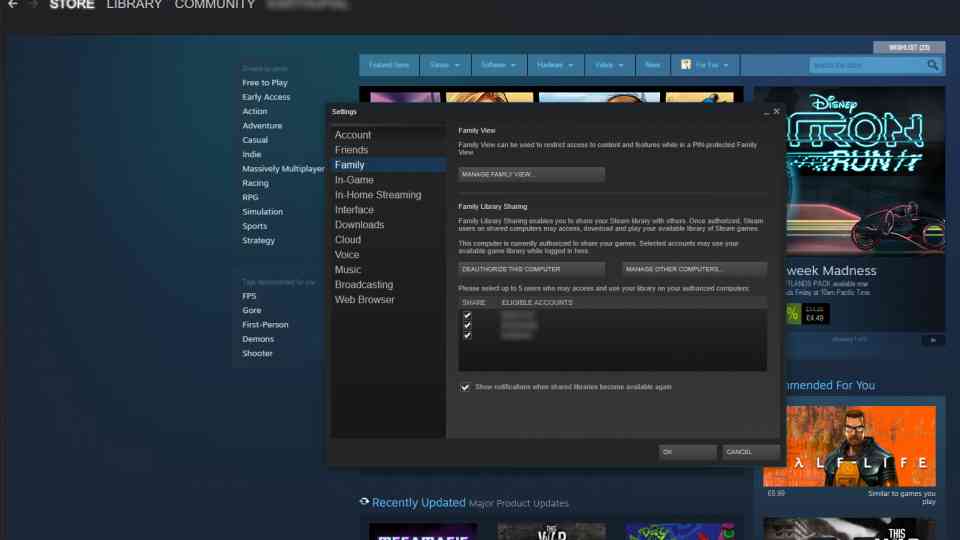Select Cloud settings category

point(388,240)
